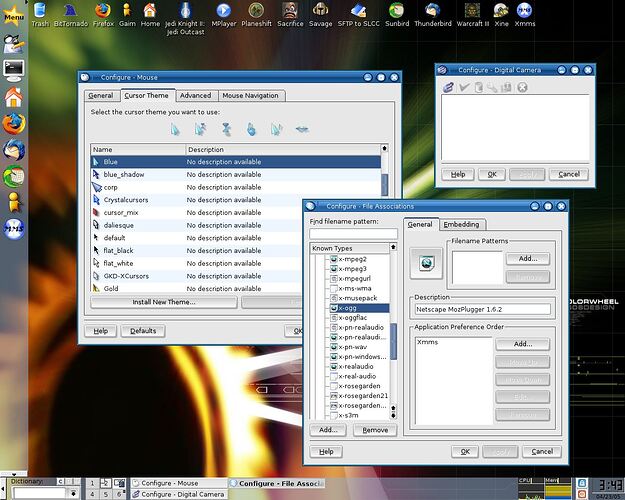The image size is (625, 500).
Task: Click Add in Application Preference Order
Action: point(523,344)
